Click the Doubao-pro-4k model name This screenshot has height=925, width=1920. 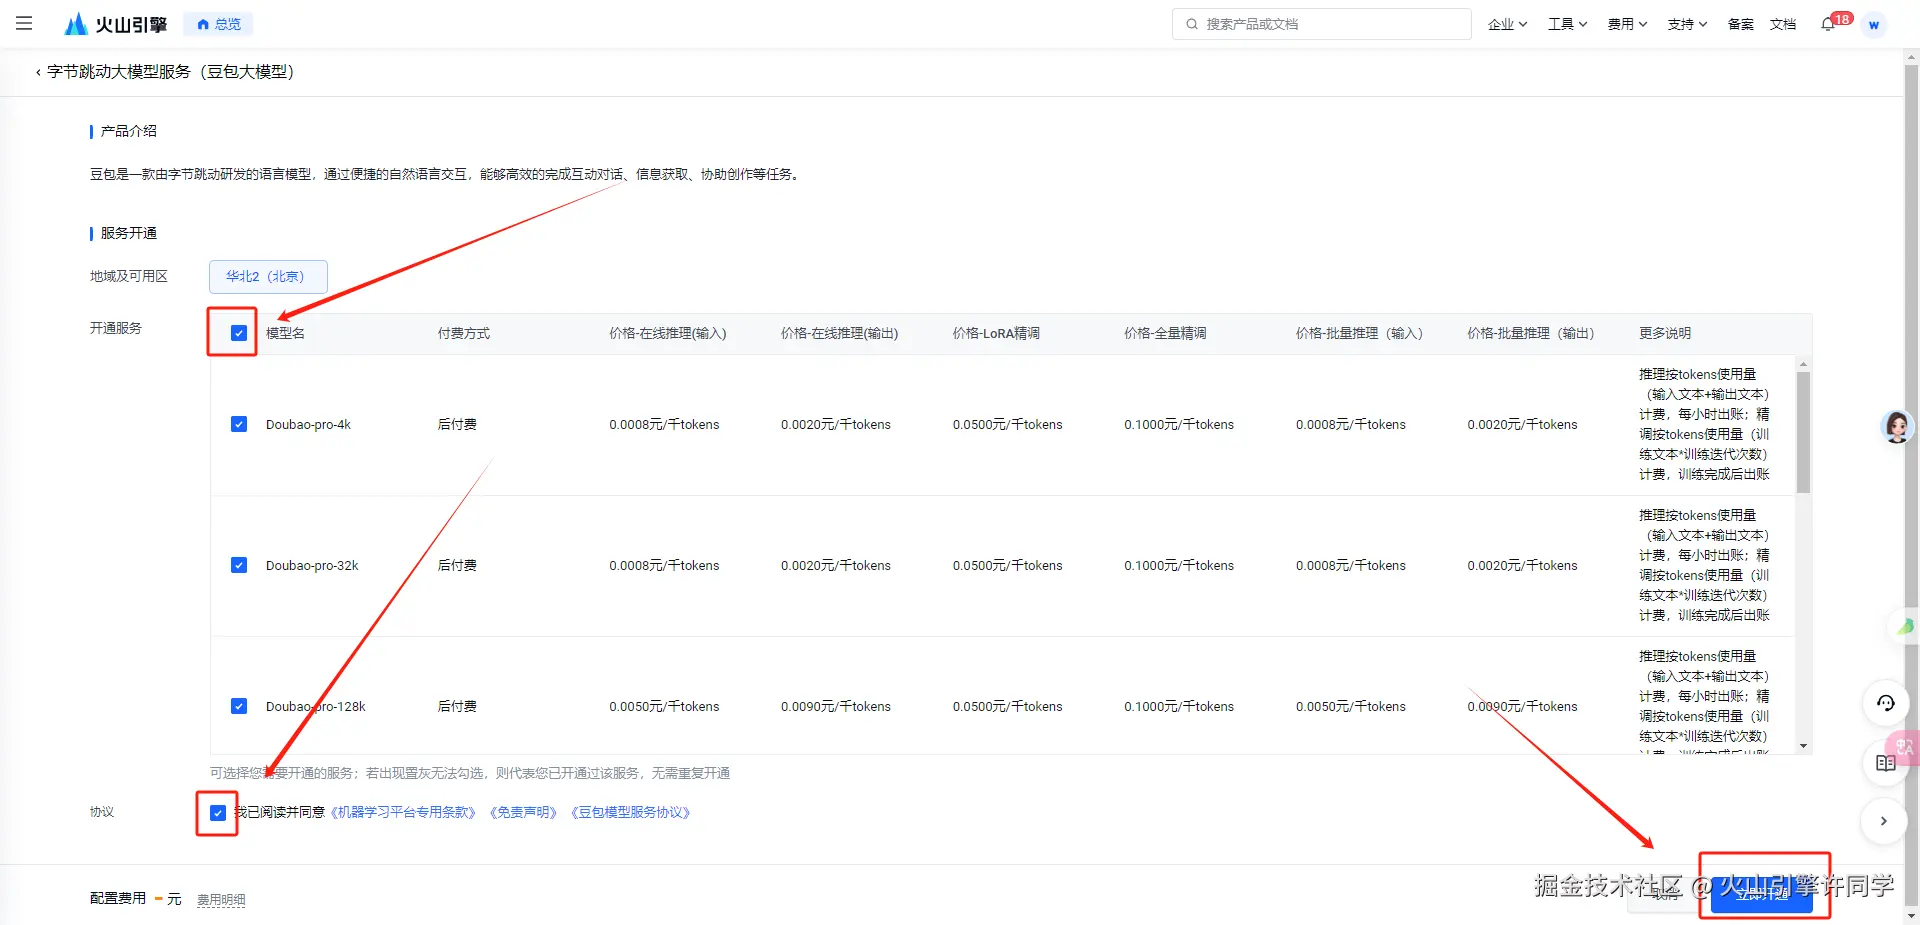(308, 424)
